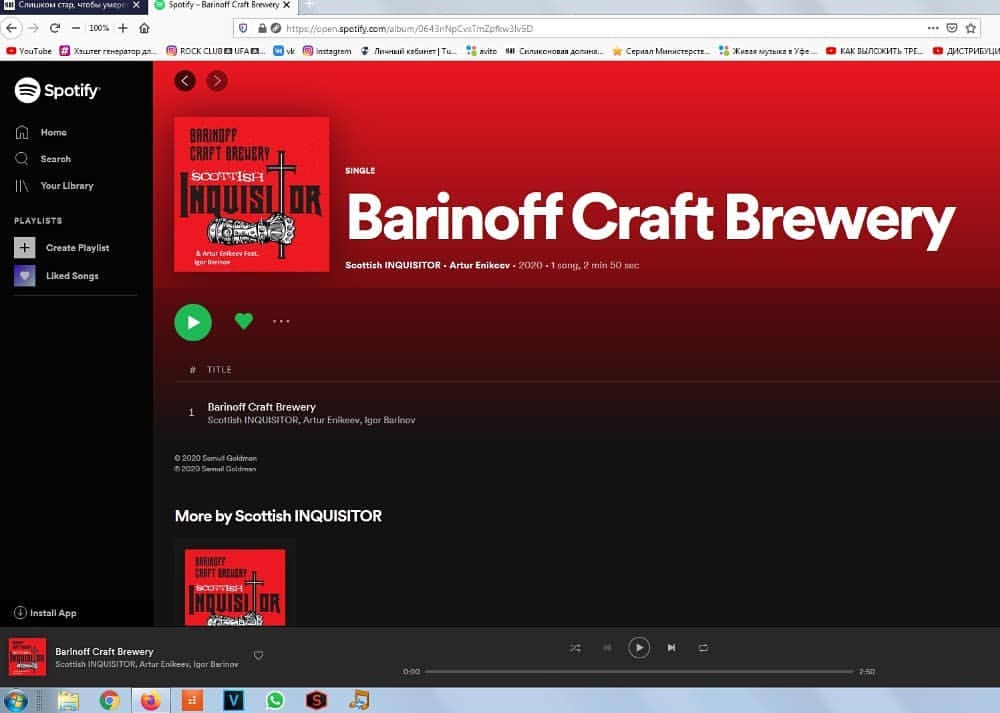Click the now-playing cover art in player bar
Screen dimensions: 1000x713
[x=27, y=657]
